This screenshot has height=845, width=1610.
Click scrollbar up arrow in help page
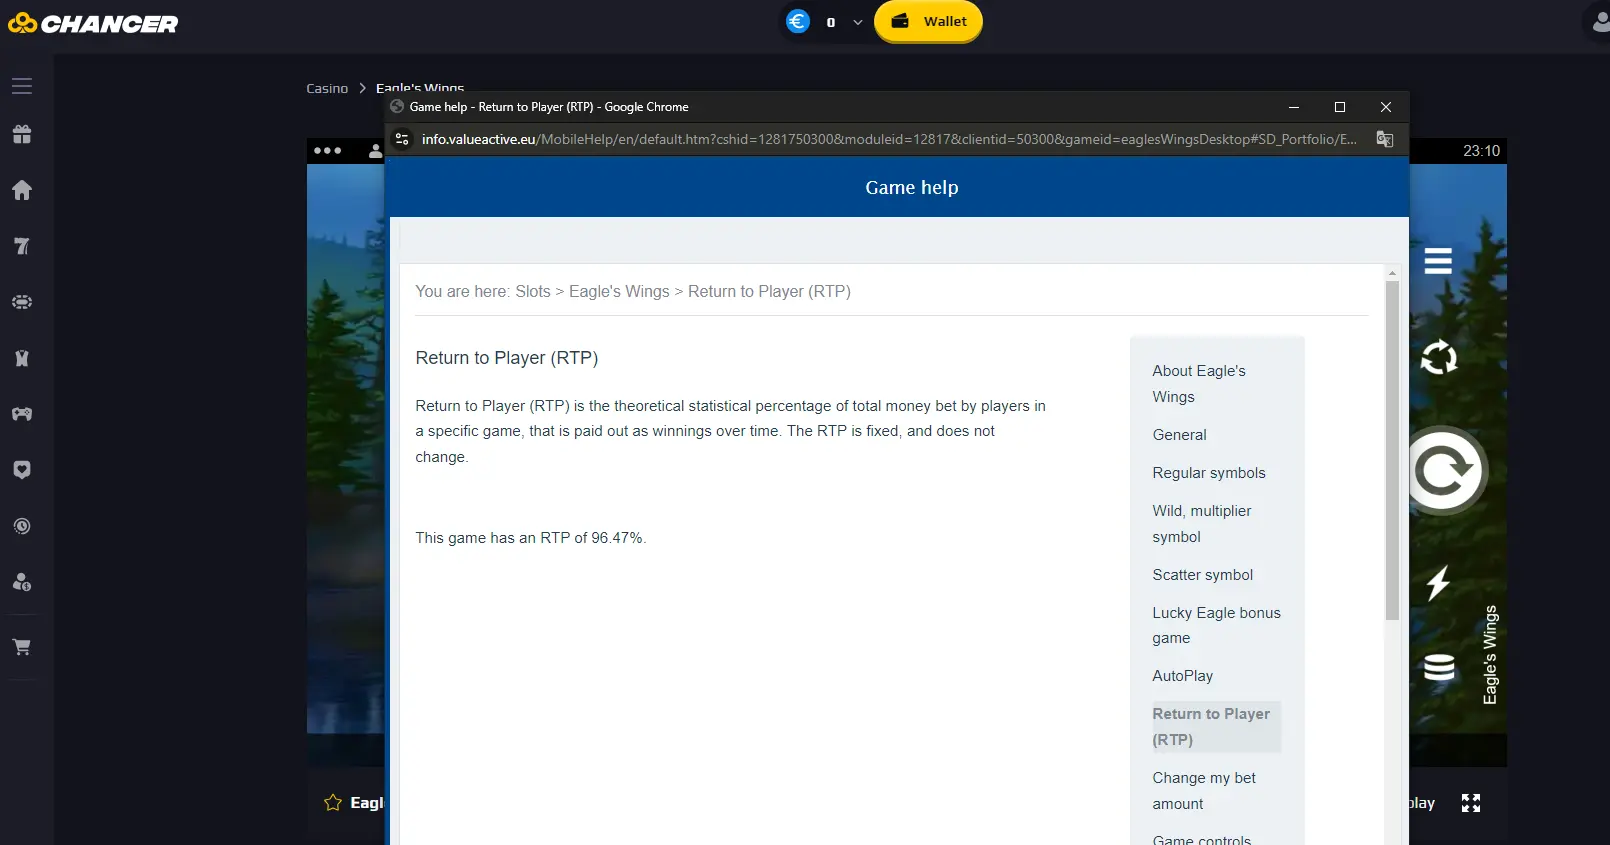click(x=1392, y=272)
